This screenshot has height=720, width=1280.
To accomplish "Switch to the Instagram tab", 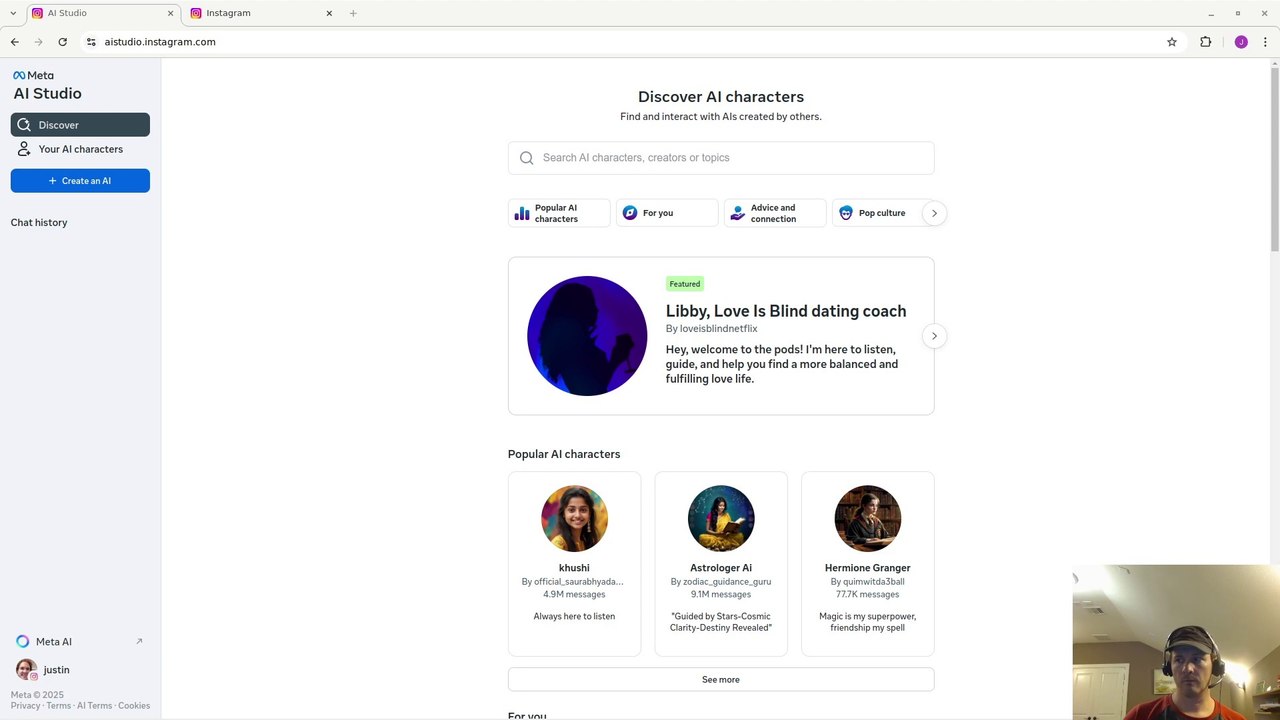I will (x=263, y=13).
